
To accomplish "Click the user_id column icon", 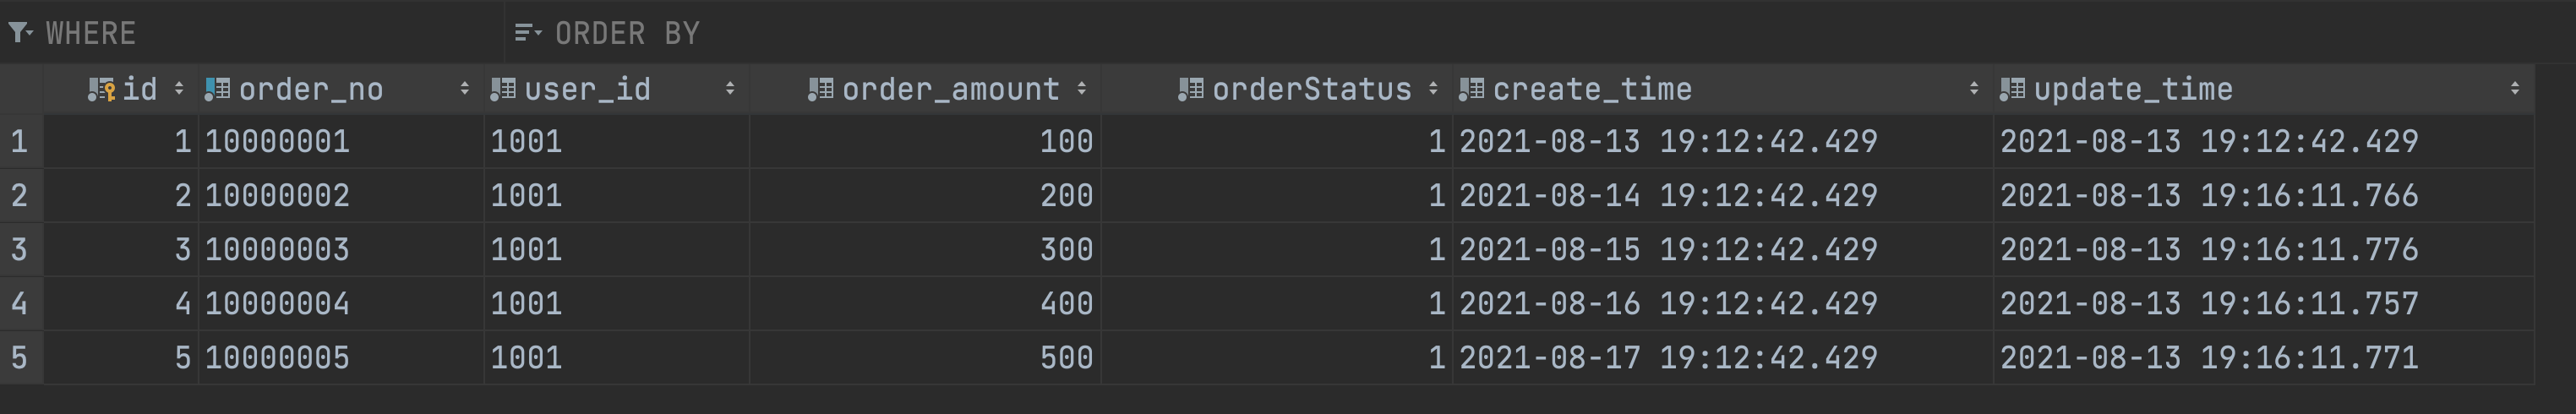I will click(x=503, y=90).
